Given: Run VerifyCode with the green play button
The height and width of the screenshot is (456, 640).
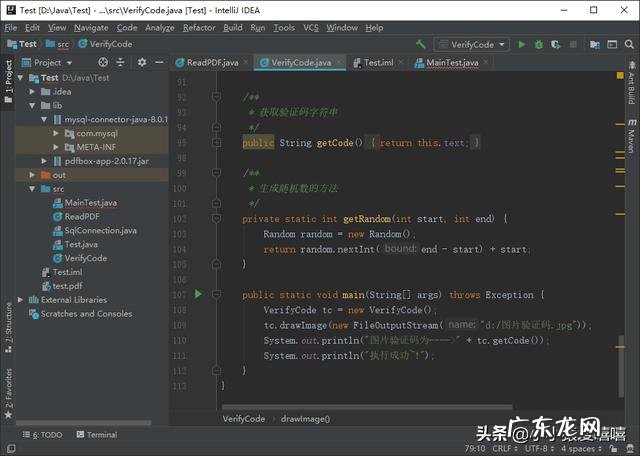Looking at the screenshot, I should pyautogui.click(x=522, y=44).
